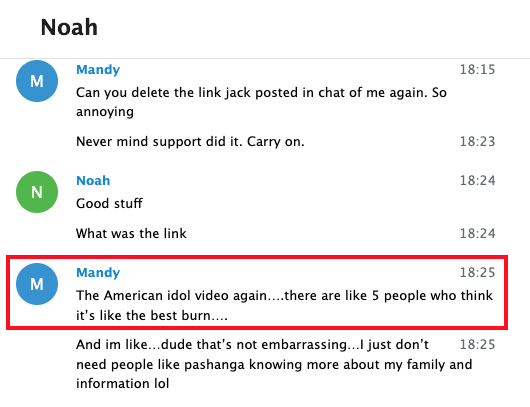Select the message starting 'And im like...dude'
This screenshot has height=407, width=530.
point(274,364)
